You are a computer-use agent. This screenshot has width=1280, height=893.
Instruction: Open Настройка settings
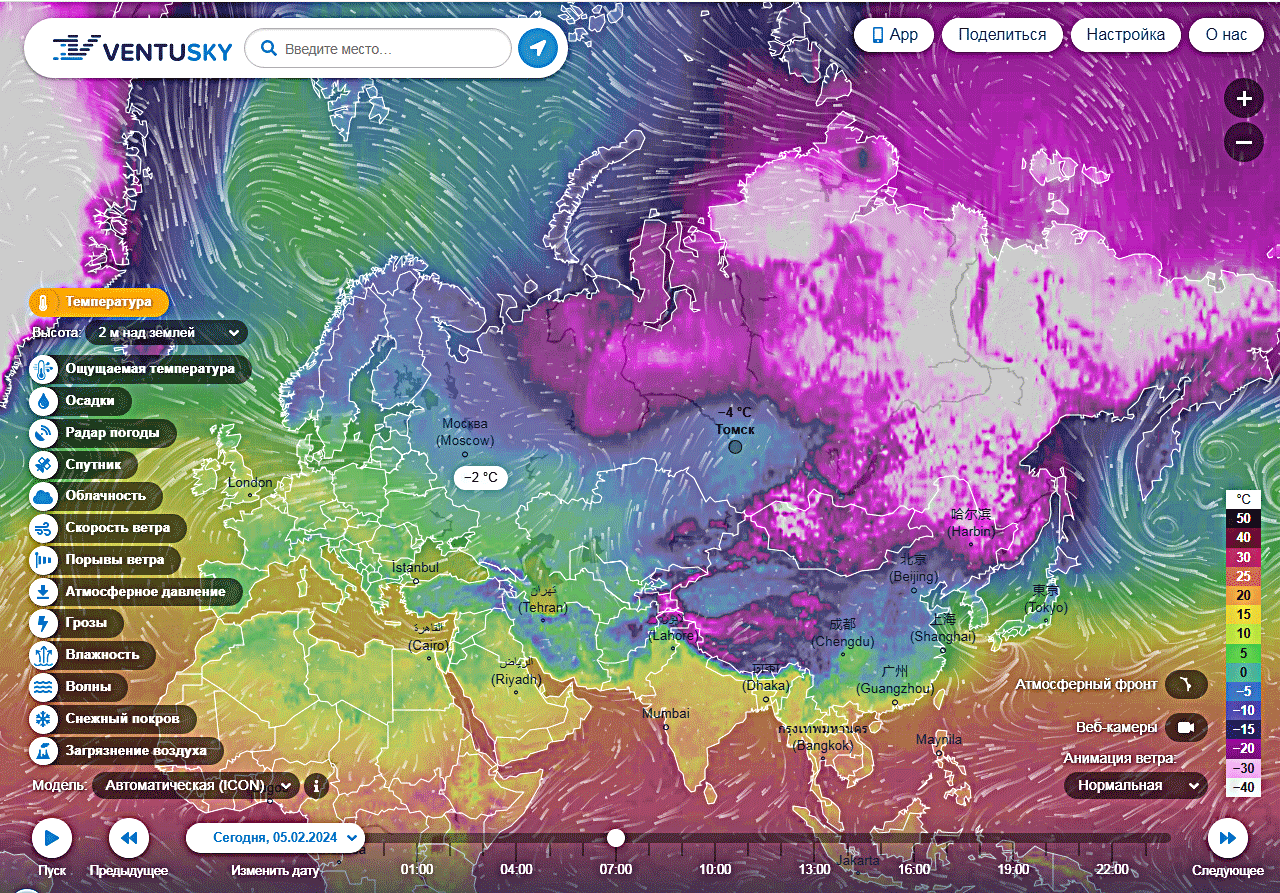1126,35
